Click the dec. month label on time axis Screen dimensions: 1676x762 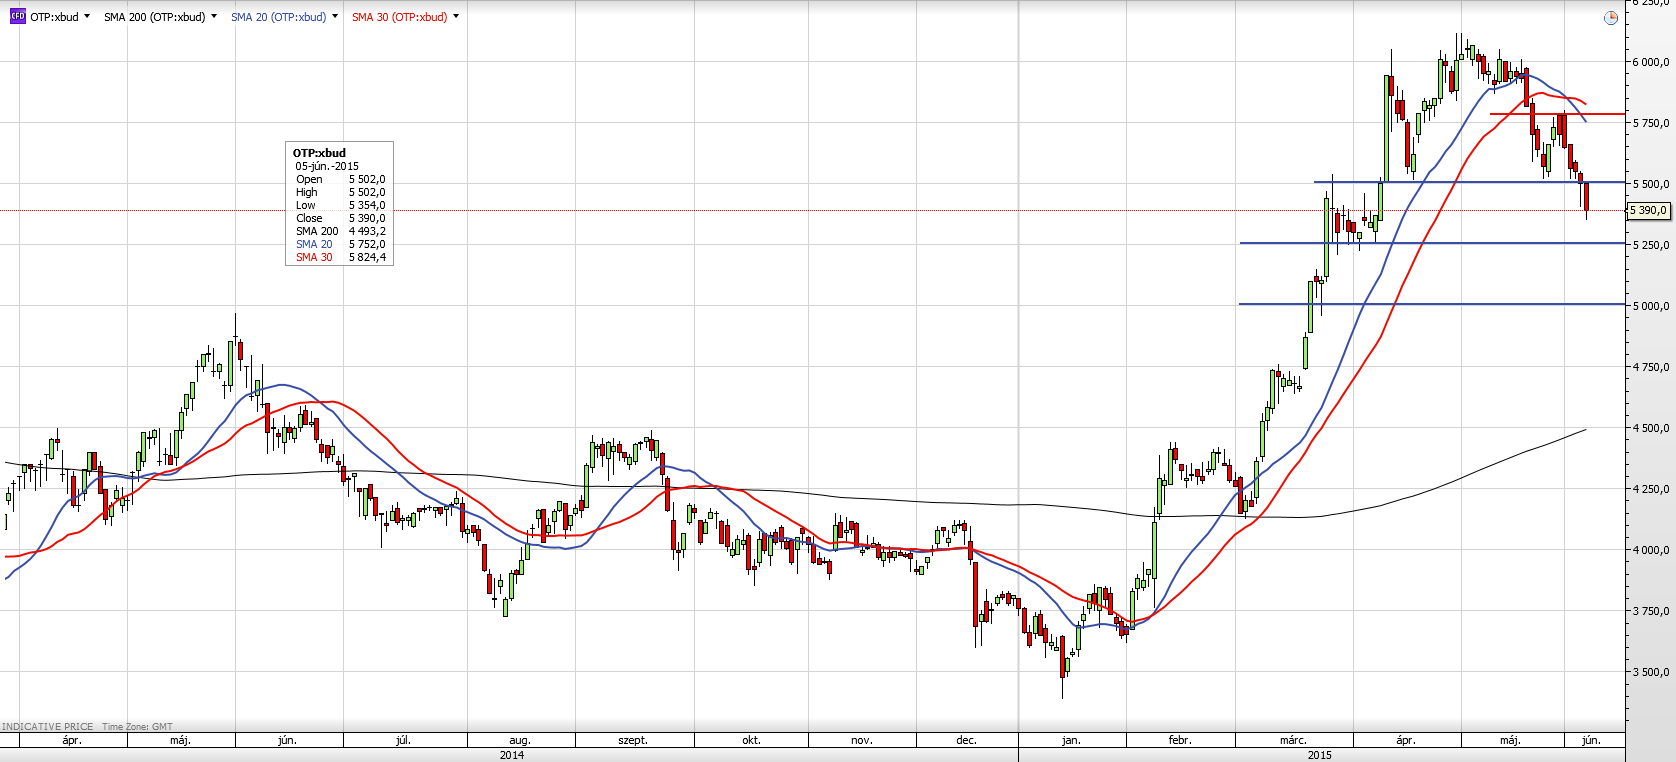[966, 741]
